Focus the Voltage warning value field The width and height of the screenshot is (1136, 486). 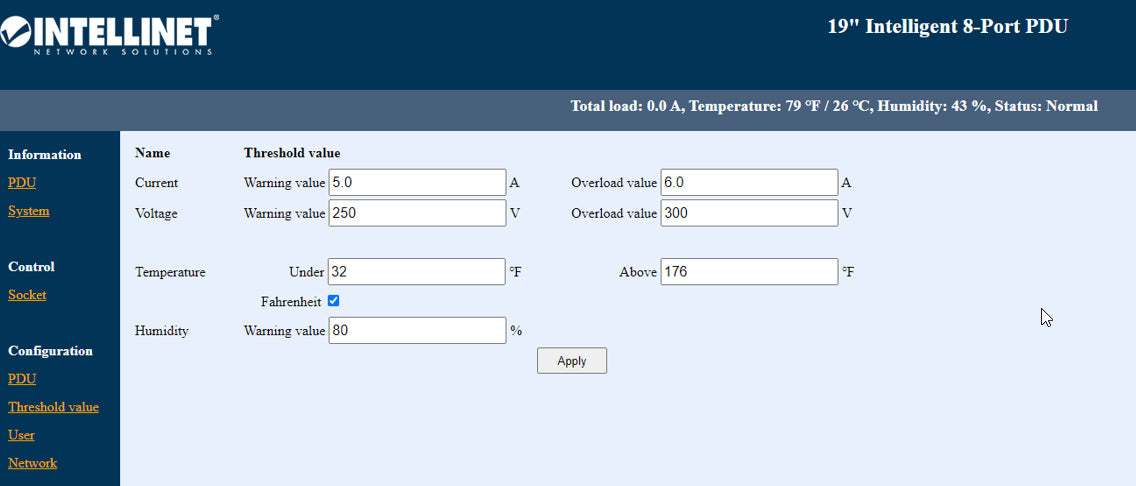pyautogui.click(x=417, y=213)
